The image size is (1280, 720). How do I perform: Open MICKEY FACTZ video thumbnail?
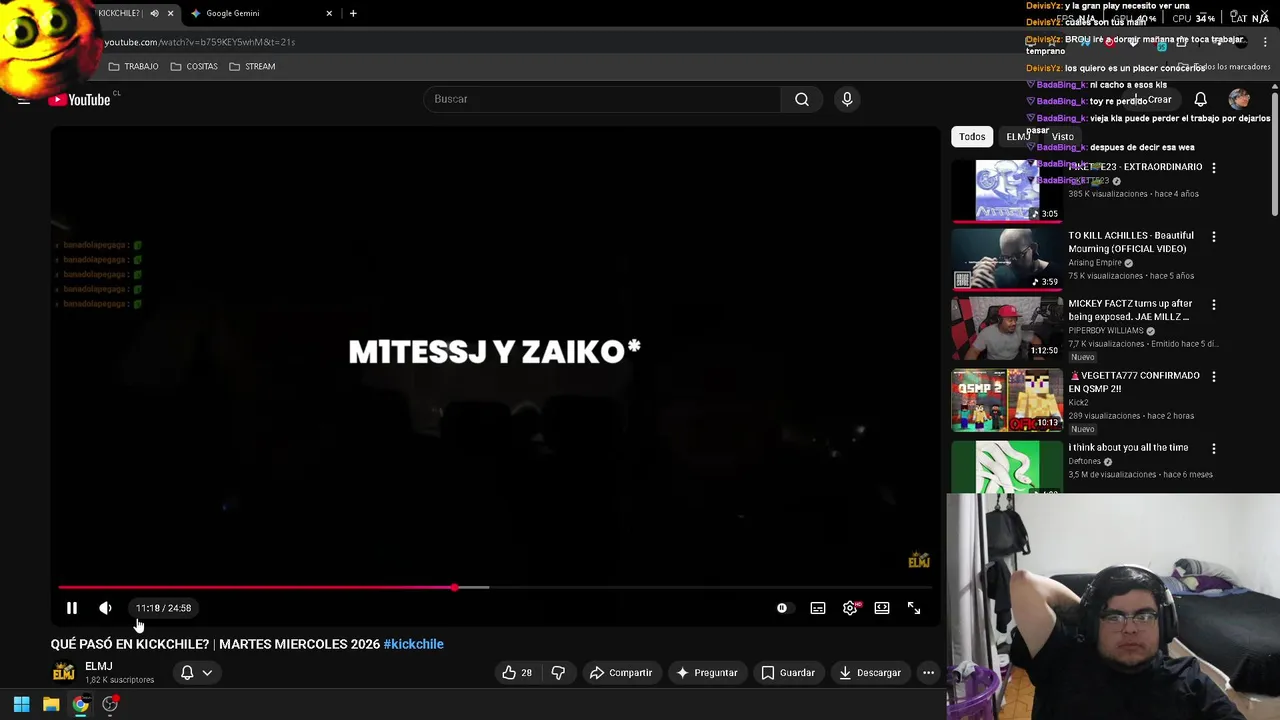1006,328
